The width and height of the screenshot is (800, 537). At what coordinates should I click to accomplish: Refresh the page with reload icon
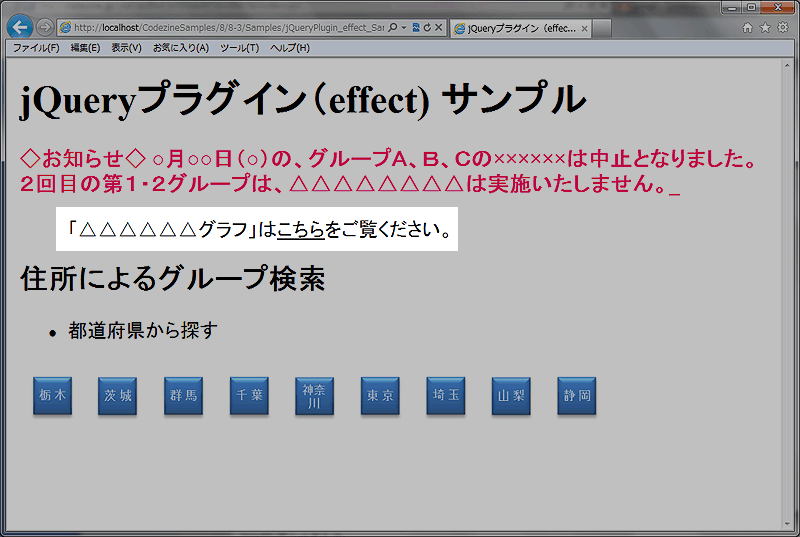coord(427,28)
